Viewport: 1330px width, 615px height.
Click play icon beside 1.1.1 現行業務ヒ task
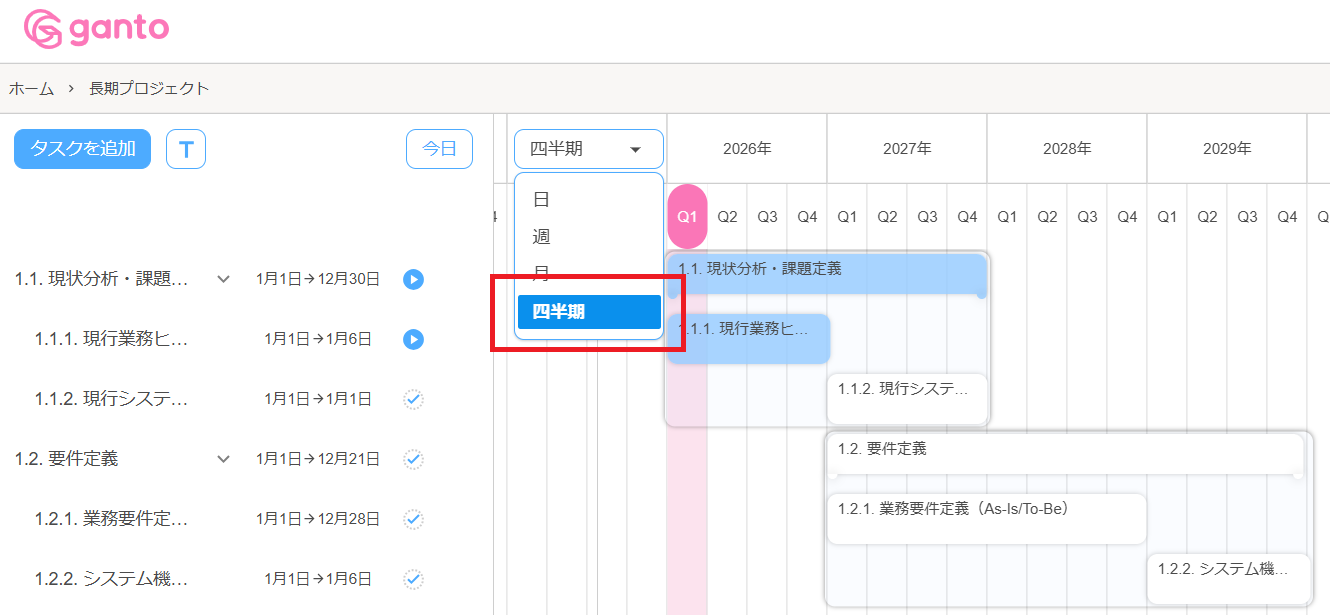pyautogui.click(x=413, y=339)
